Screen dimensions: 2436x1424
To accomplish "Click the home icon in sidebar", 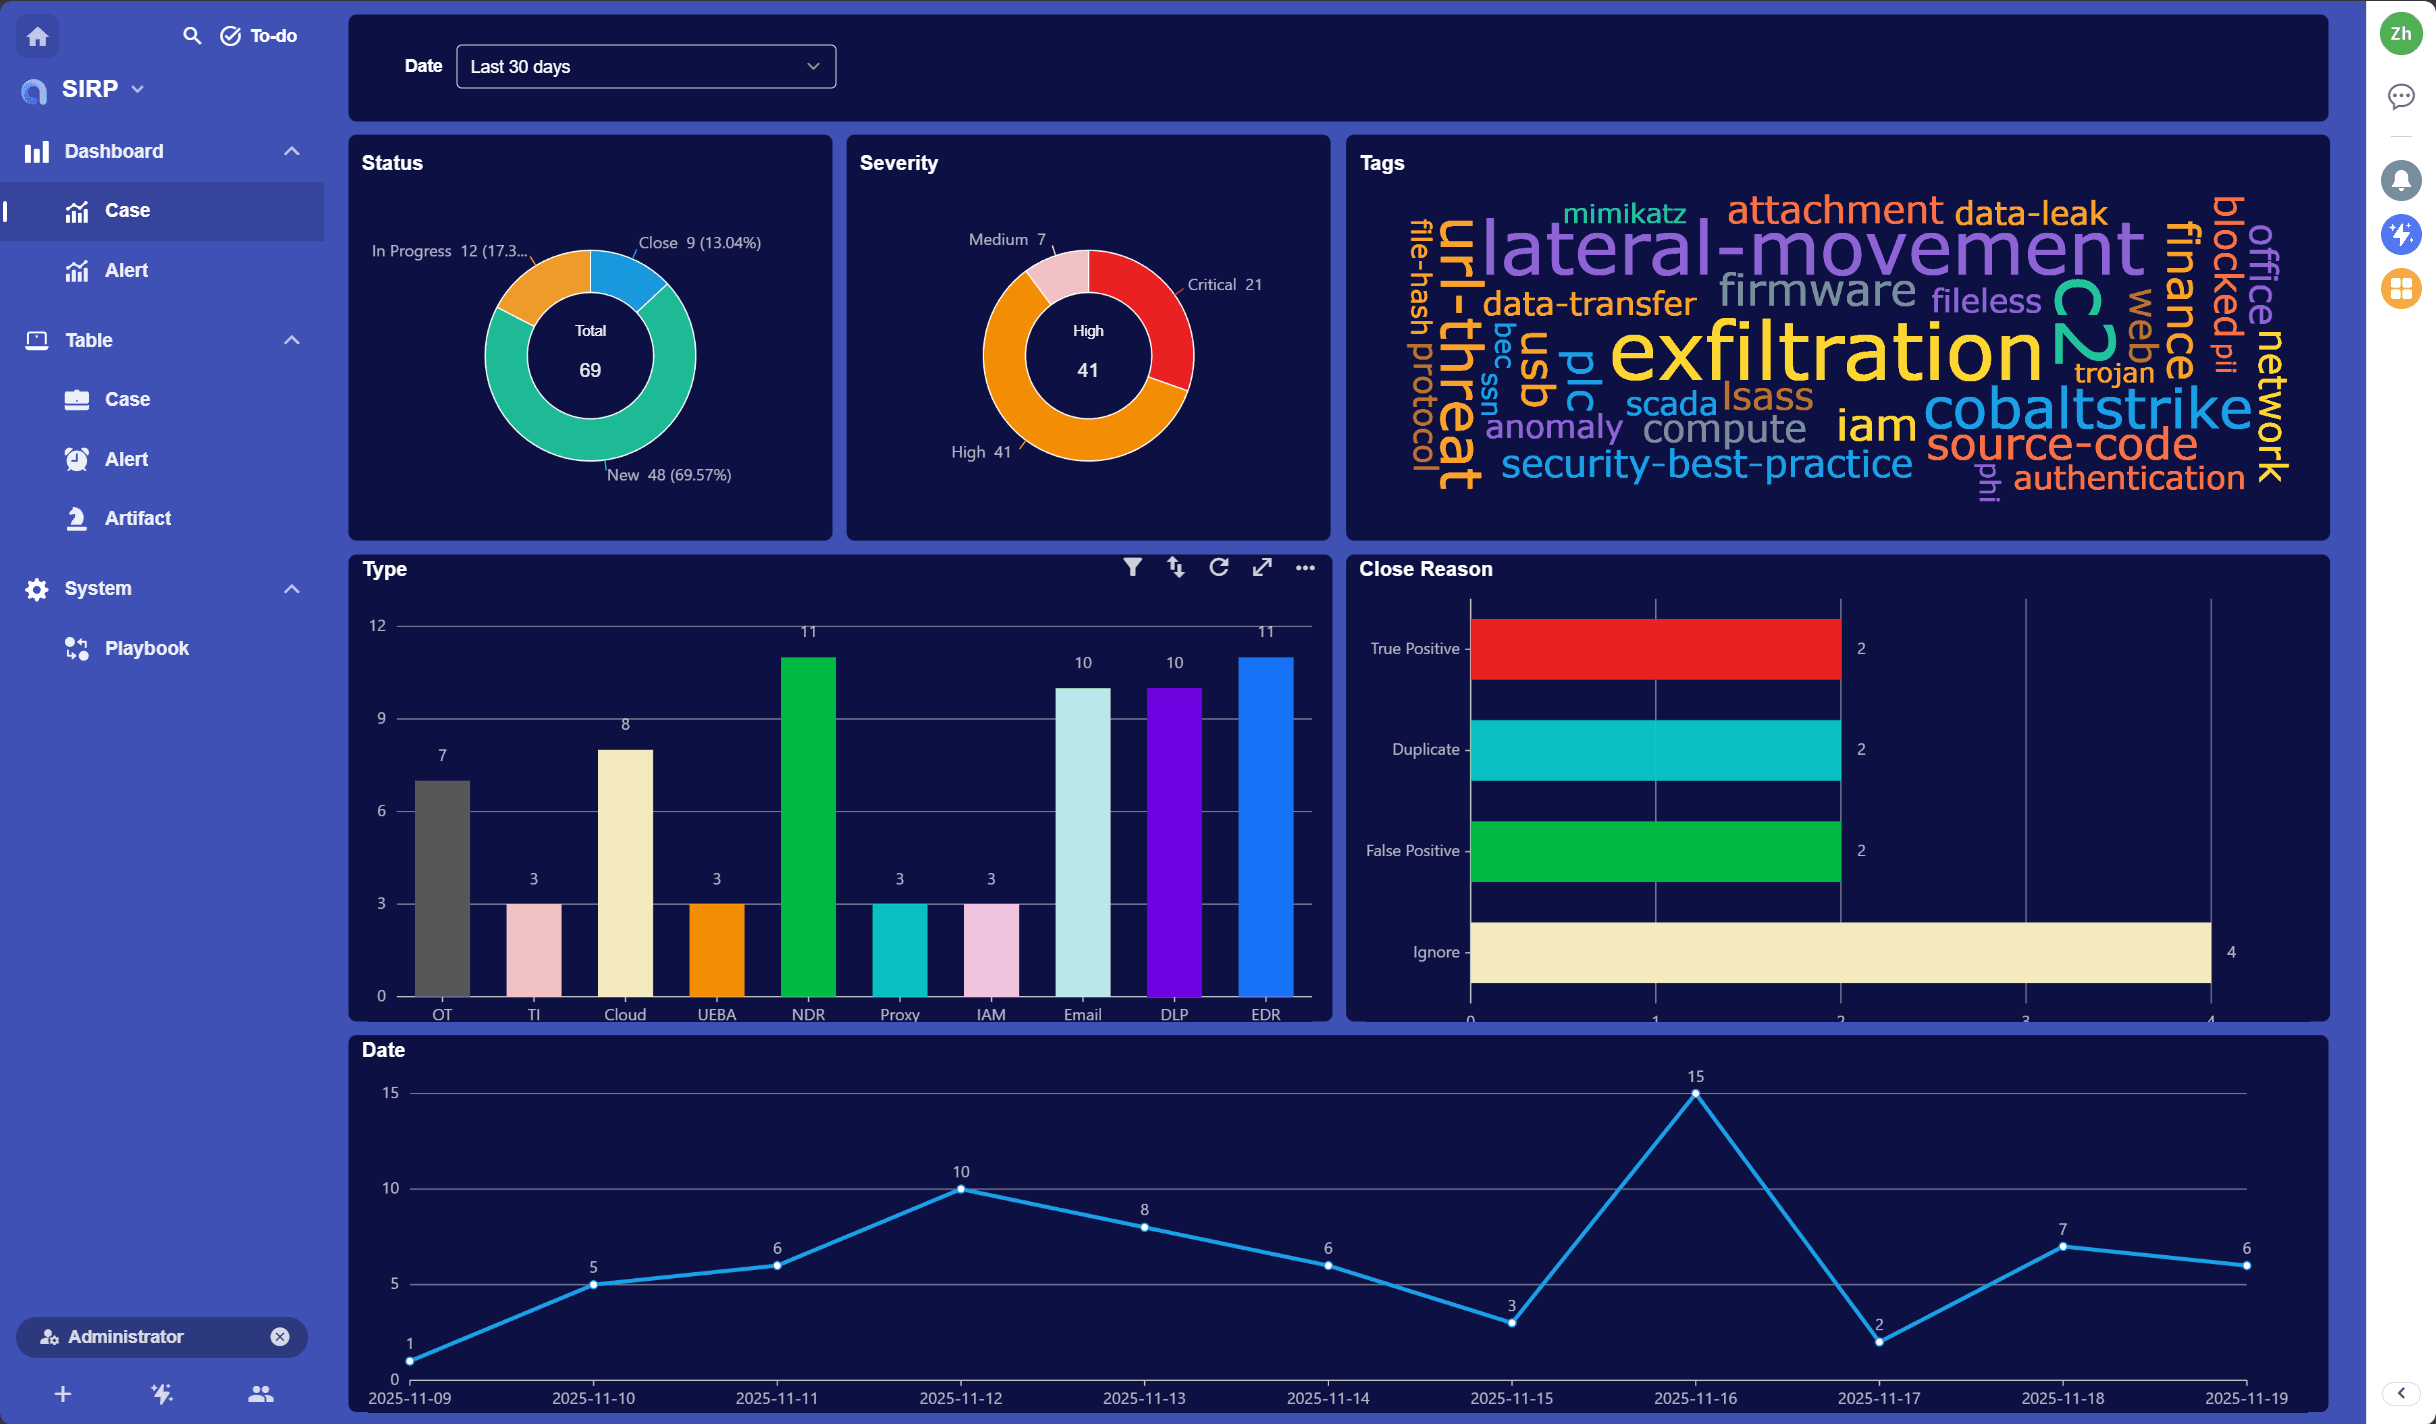I will click(x=38, y=37).
